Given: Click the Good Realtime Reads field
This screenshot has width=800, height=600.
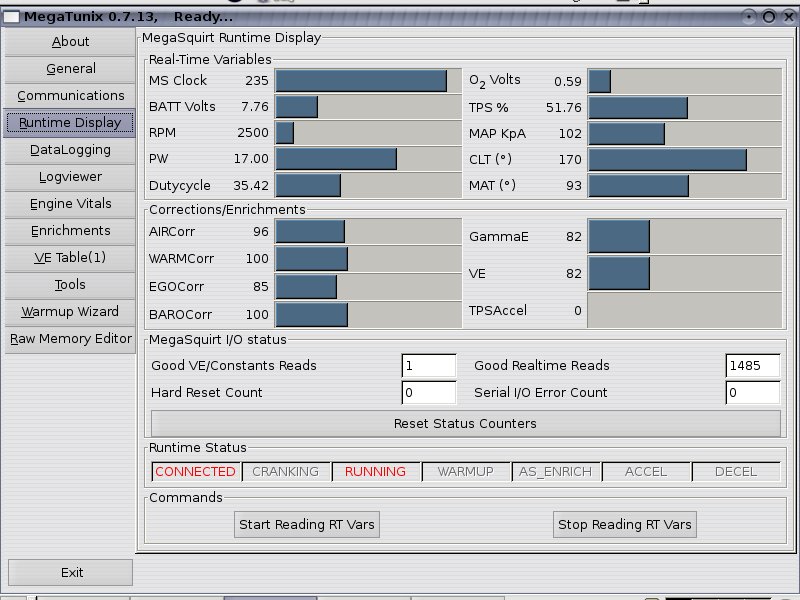Looking at the screenshot, I should tap(753, 366).
